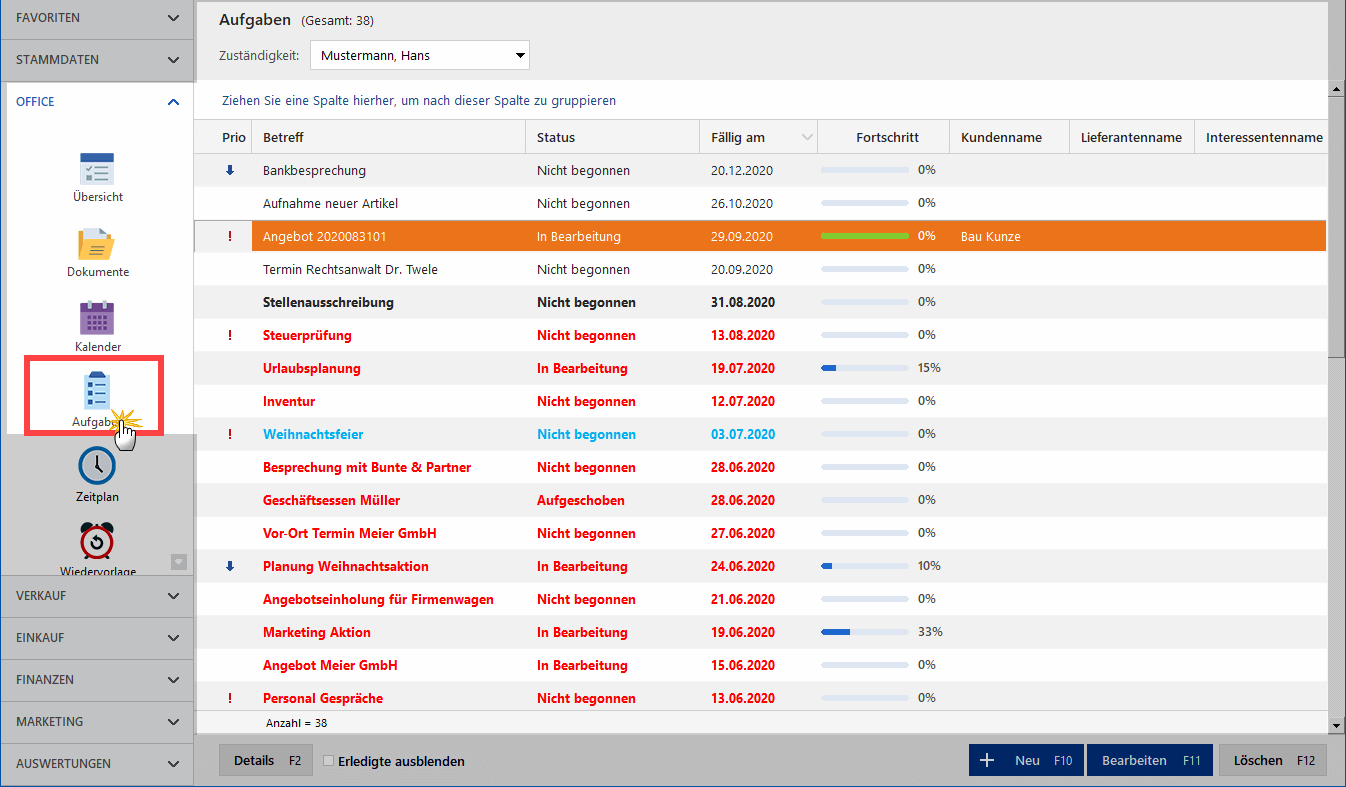
Task: Select the Aufgaben clipboard icon
Action: pyautogui.click(x=97, y=393)
